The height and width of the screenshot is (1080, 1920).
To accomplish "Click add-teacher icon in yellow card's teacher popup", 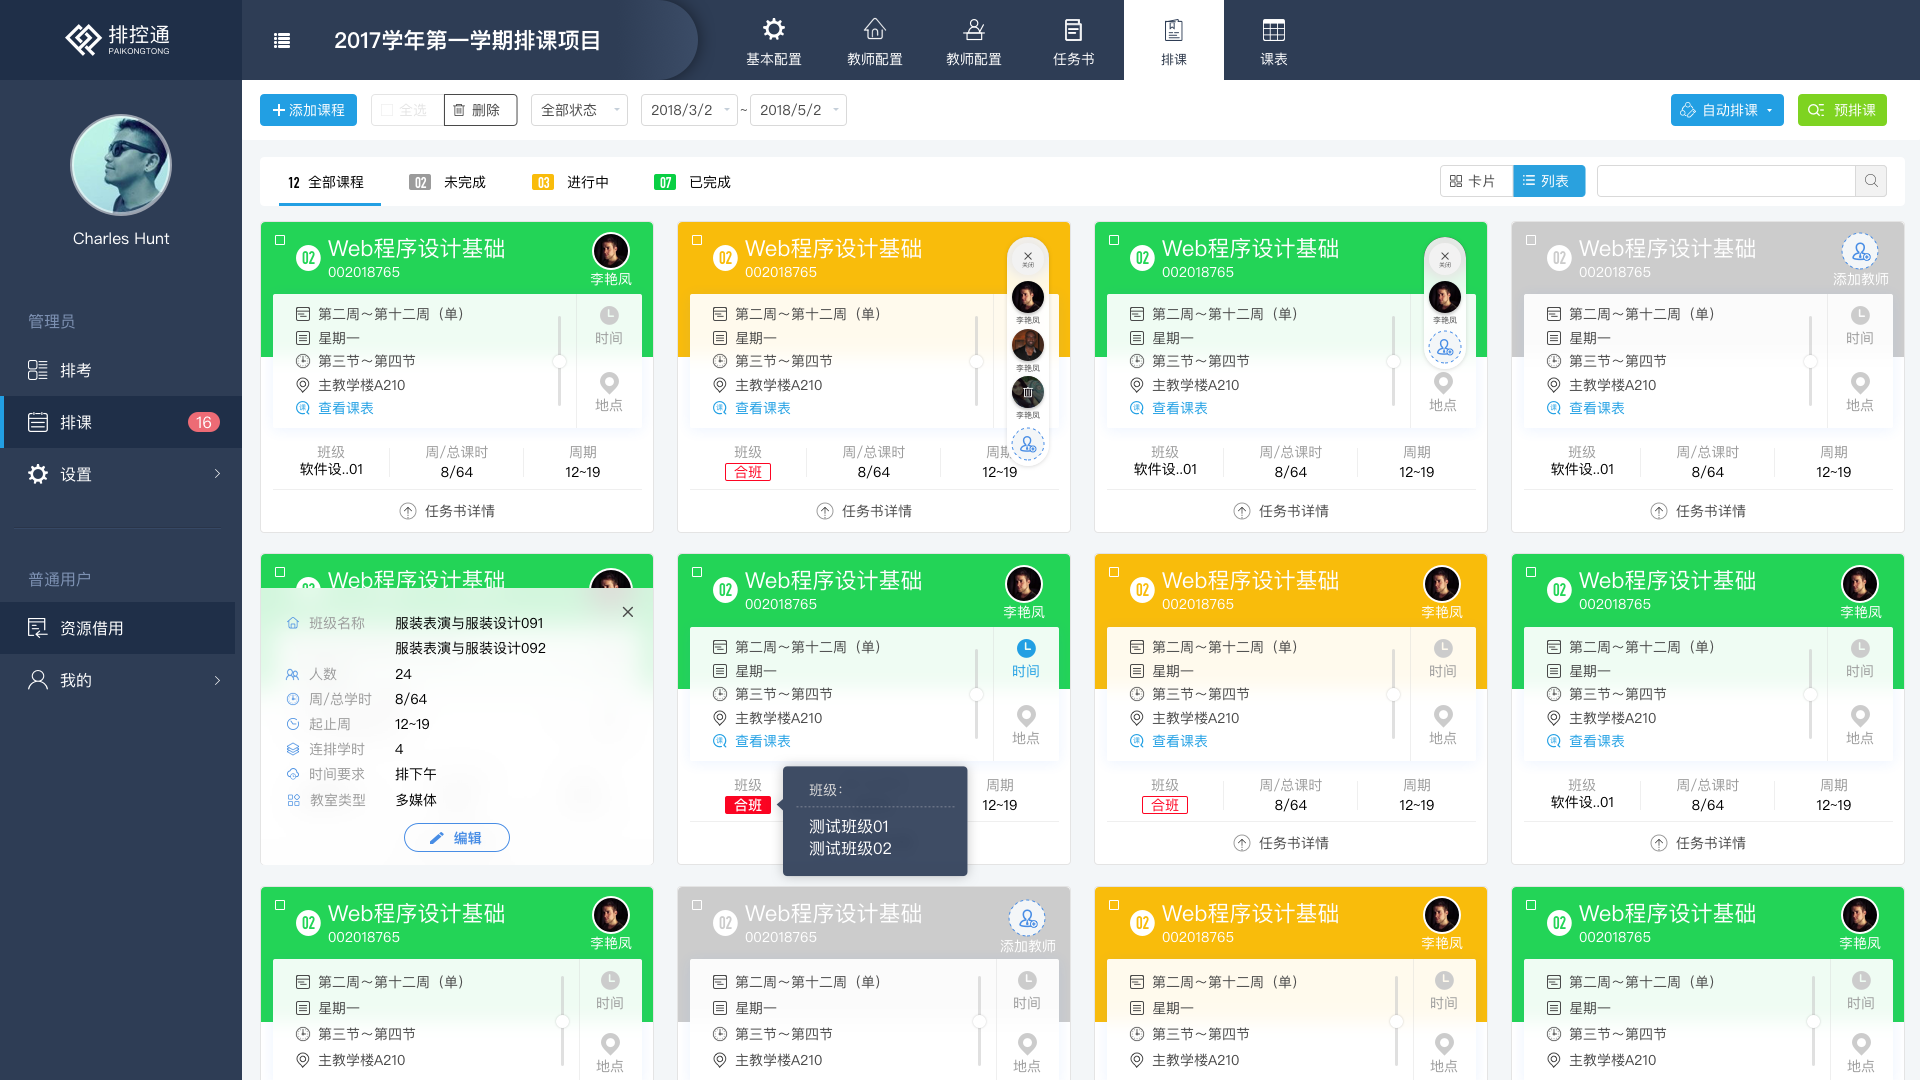I will [1028, 444].
